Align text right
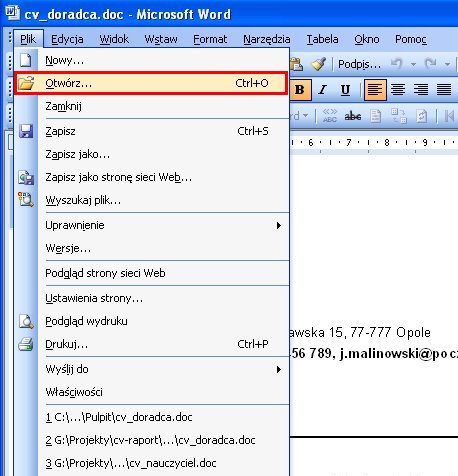Image resolution: width=458 pixels, height=476 pixels. point(421,90)
